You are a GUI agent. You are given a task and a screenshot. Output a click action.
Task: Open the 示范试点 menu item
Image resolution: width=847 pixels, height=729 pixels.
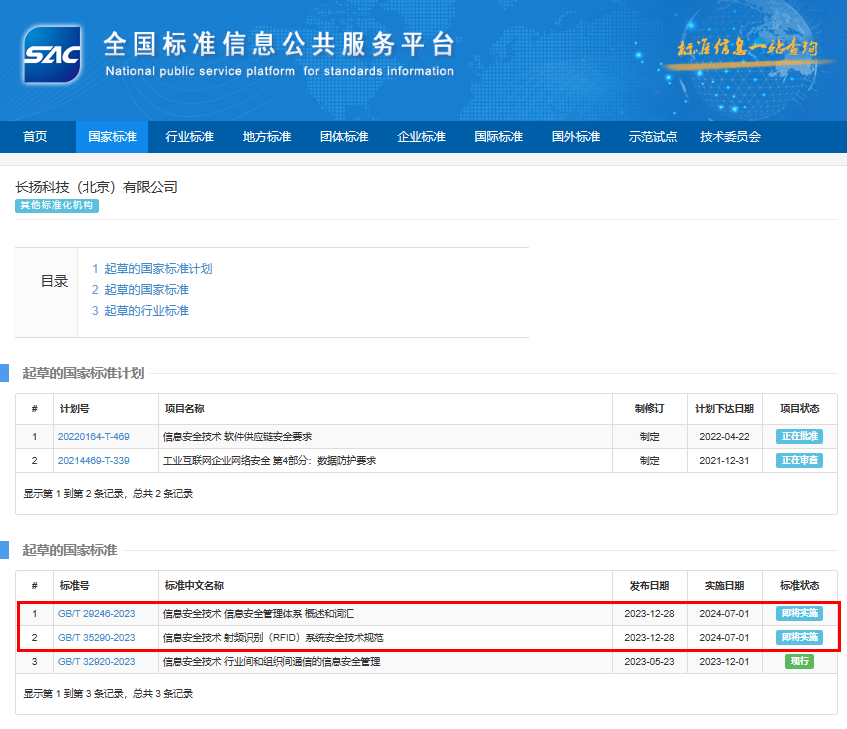[x=653, y=137]
